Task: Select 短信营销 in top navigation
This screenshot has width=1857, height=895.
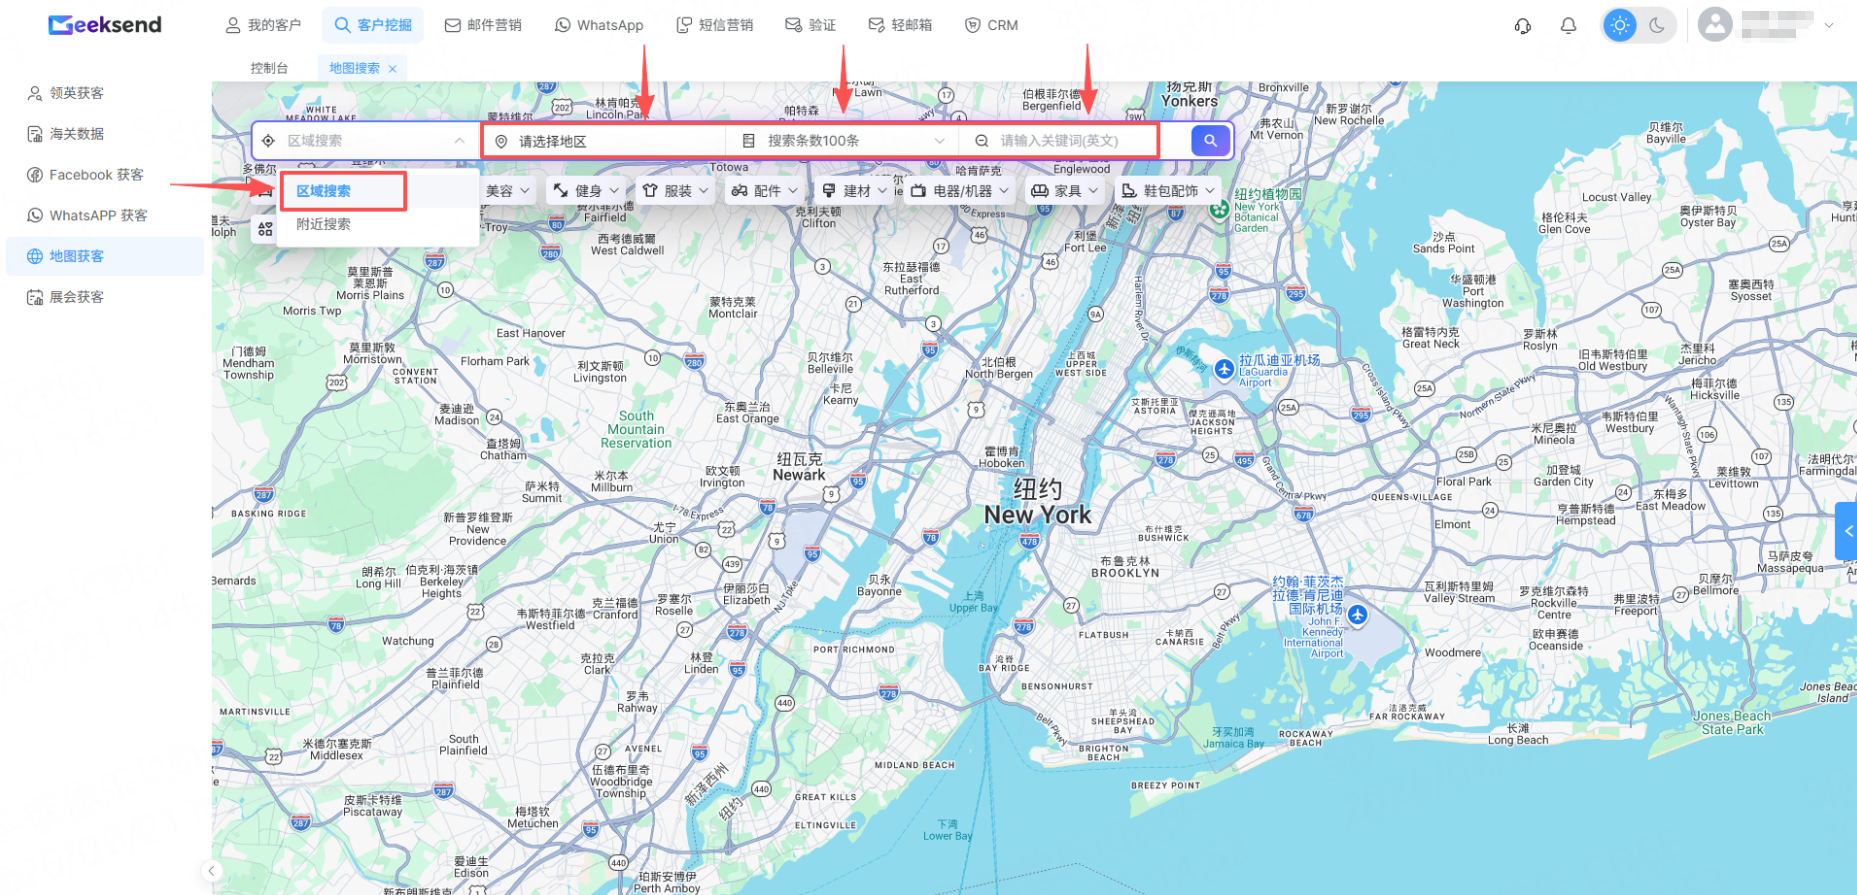Action: (x=715, y=25)
